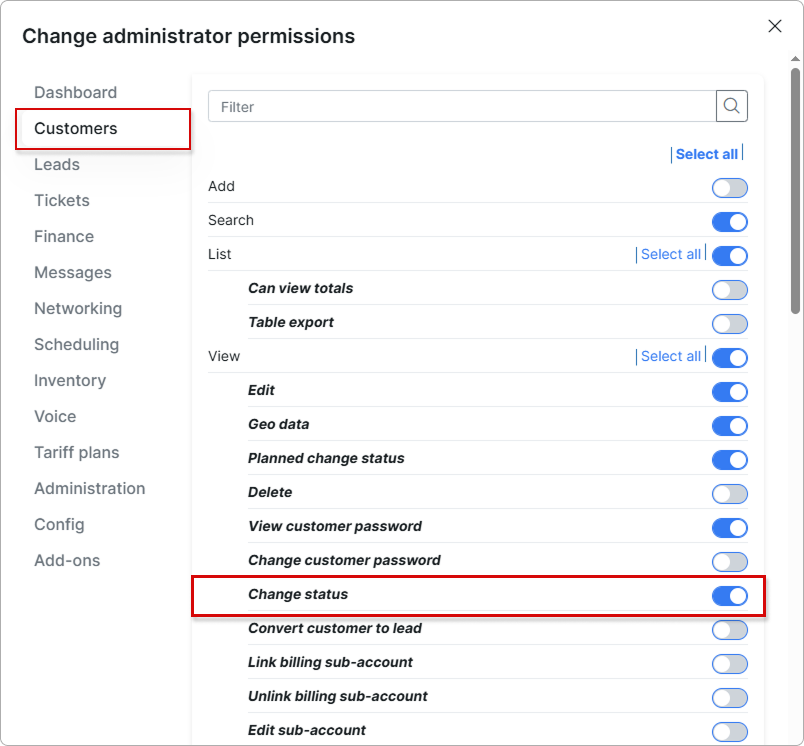Enable the Delete permission toggle
Image resolution: width=804 pixels, height=746 pixels.
pyautogui.click(x=730, y=494)
